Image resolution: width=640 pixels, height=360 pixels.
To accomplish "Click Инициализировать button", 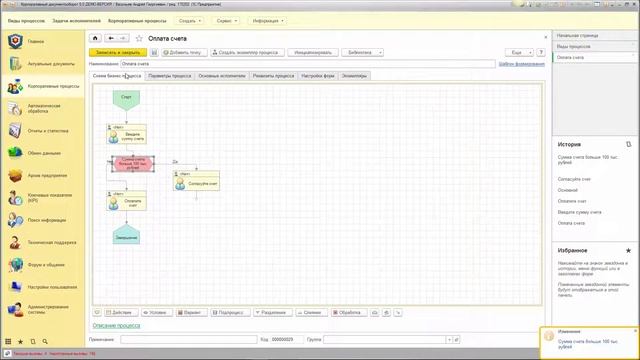I will [313, 53].
